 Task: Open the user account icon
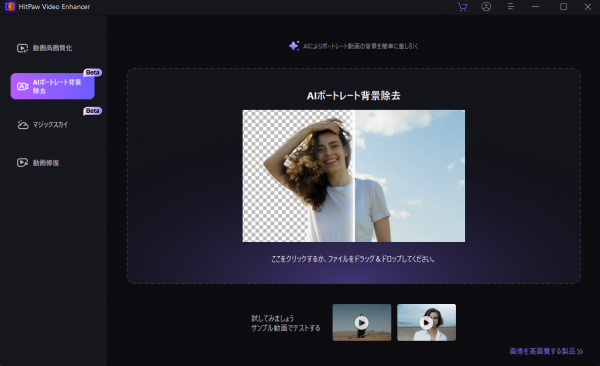point(486,7)
